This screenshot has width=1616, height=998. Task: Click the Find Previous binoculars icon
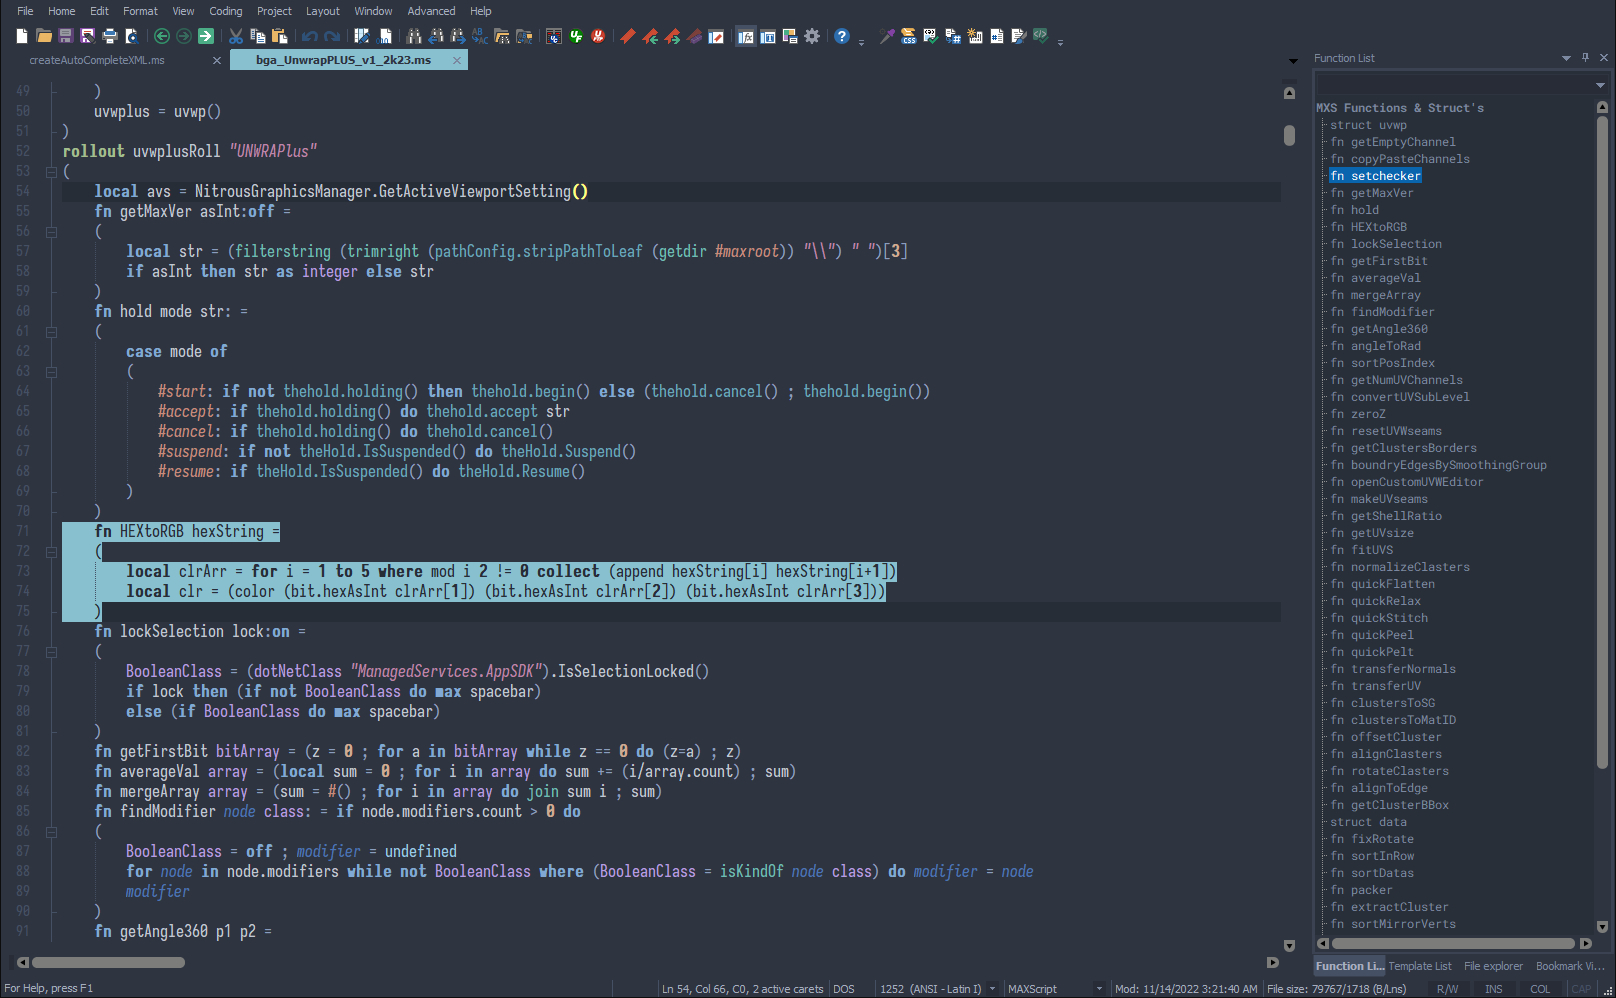pos(436,36)
